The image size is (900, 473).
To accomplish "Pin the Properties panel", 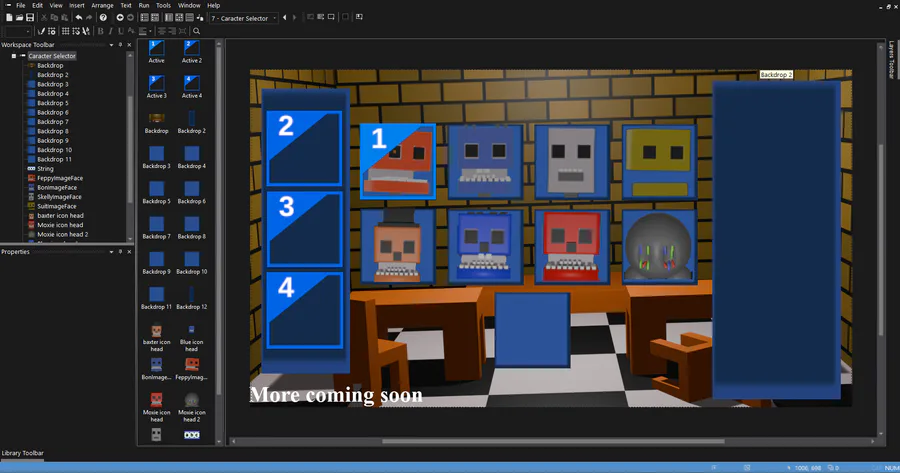I will coord(120,252).
